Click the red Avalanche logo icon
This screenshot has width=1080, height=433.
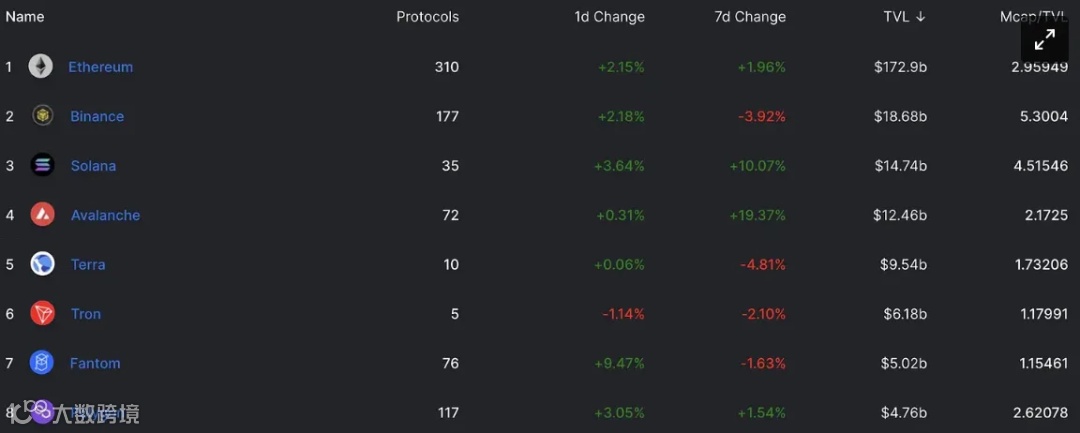click(x=42, y=215)
